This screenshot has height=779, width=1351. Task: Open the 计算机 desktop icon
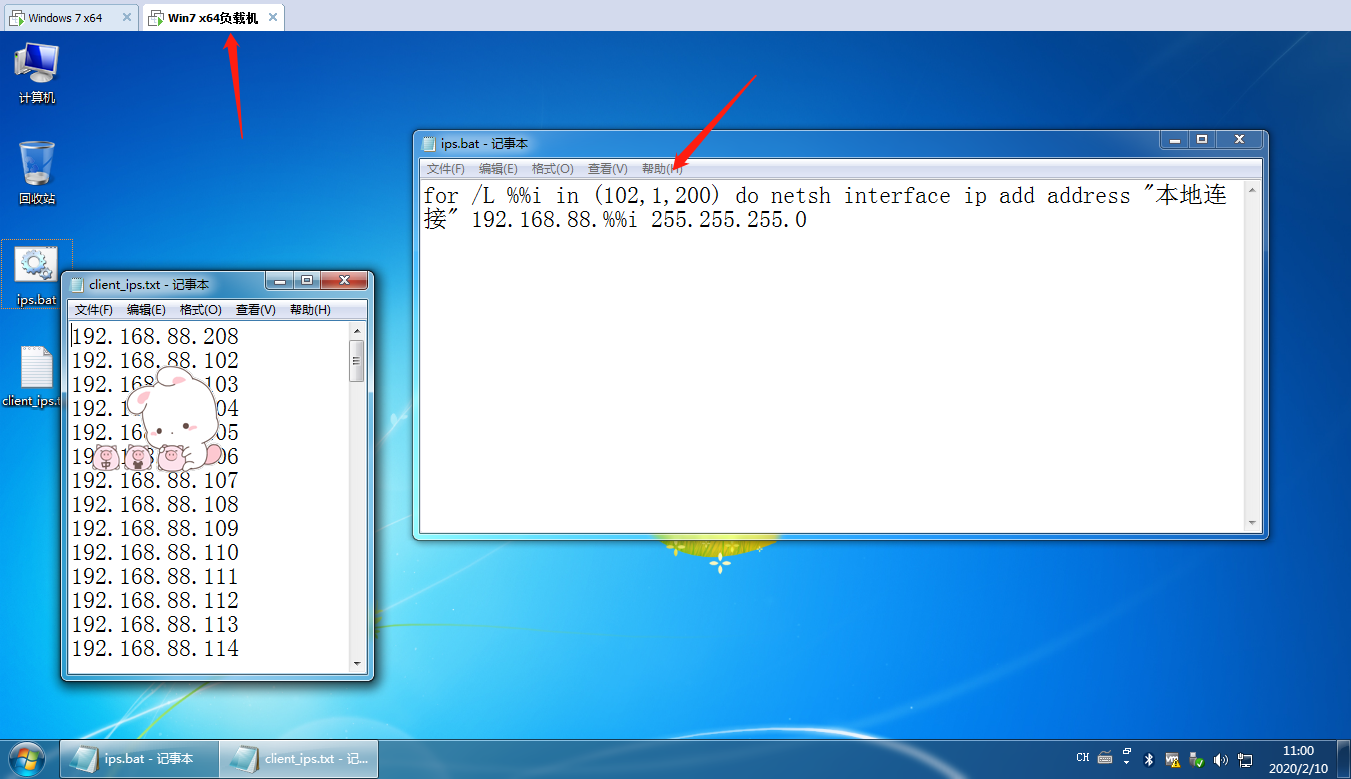coord(37,73)
